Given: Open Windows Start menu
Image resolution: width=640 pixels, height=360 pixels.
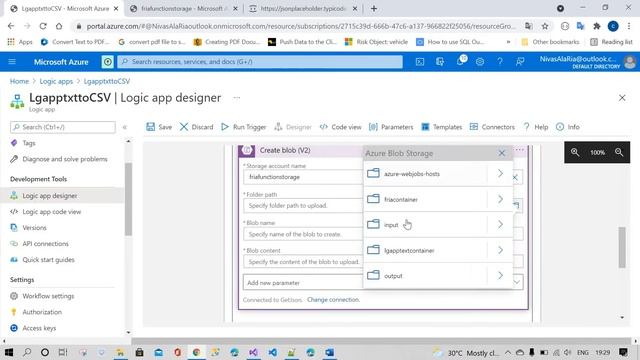Looking at the screenshot, I should point(9,352).
